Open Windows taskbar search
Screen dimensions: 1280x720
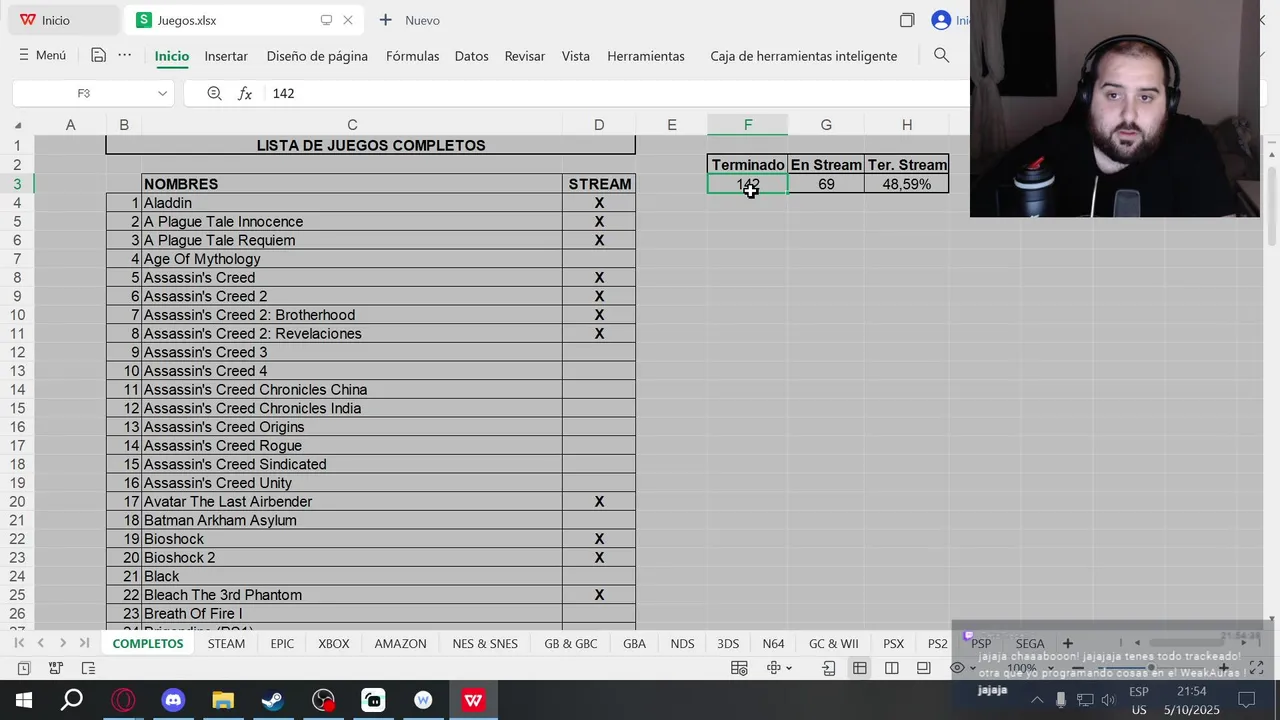click(x=72, y=700)
